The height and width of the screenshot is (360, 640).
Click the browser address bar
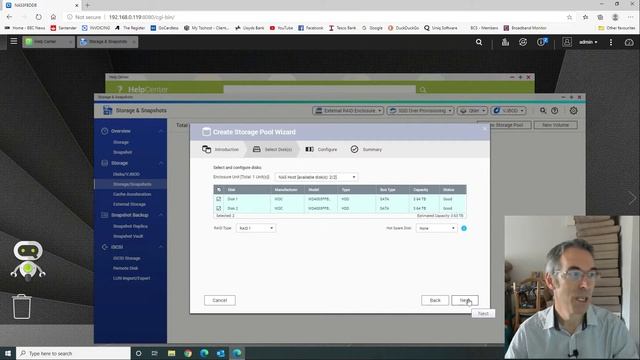point(314,17)
